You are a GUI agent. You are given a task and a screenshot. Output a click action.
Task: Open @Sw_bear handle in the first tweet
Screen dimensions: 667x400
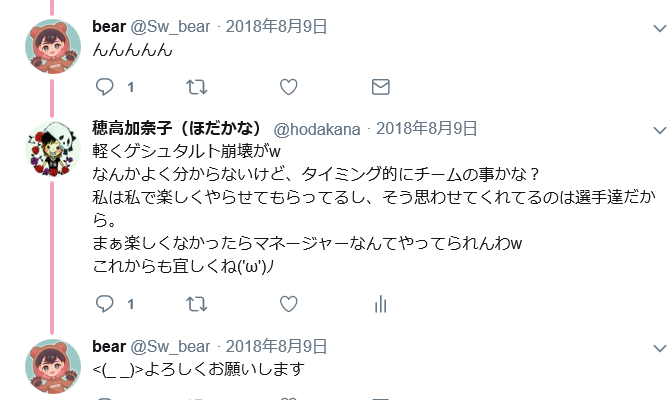pyautogui.click(x=170, y=27)
